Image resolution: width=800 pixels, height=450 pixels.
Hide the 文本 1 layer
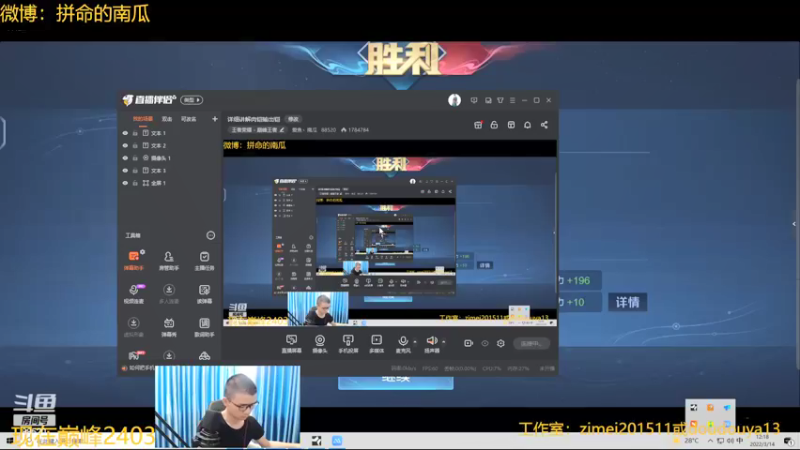pos(125,133)
